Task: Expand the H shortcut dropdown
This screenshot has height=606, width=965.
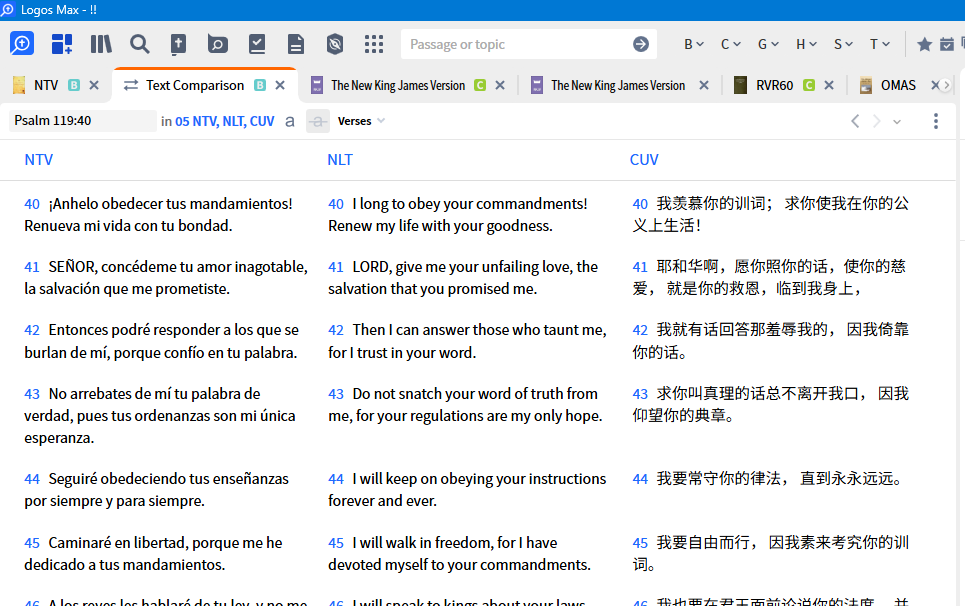Action: click(x=806, y=44)
